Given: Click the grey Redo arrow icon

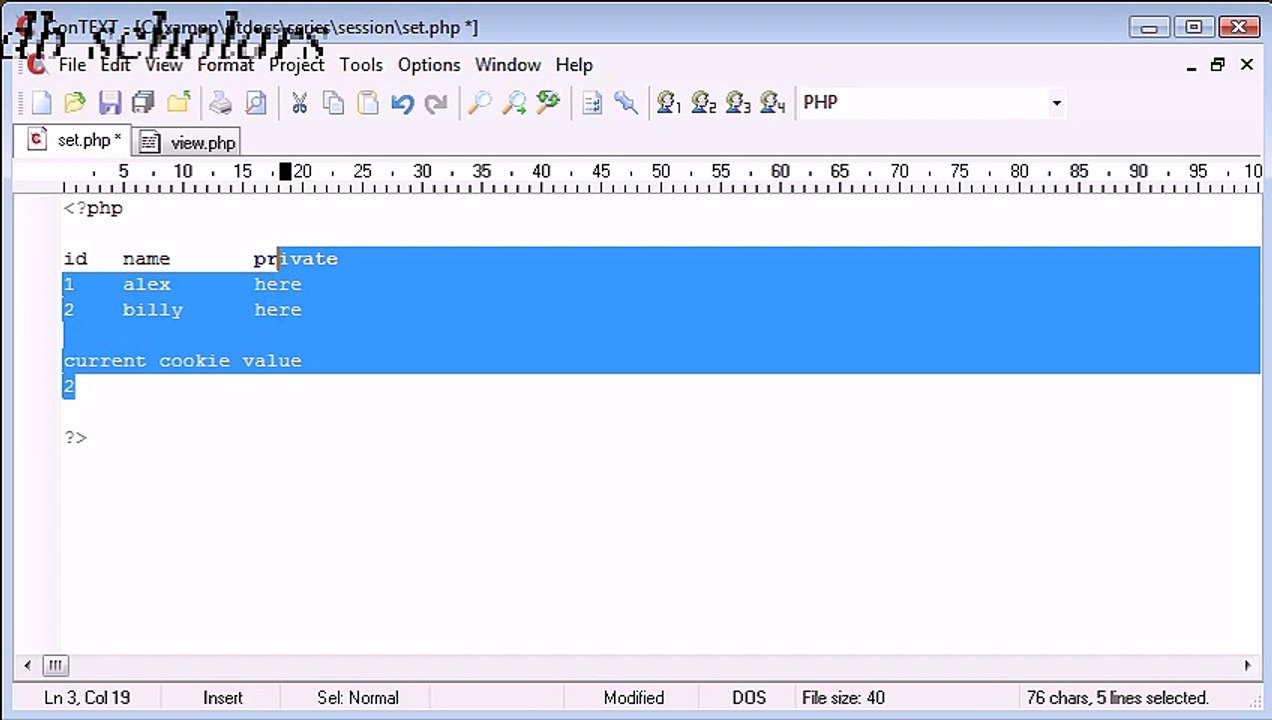Looking at the screenshot, I should (x=436, y=102).
